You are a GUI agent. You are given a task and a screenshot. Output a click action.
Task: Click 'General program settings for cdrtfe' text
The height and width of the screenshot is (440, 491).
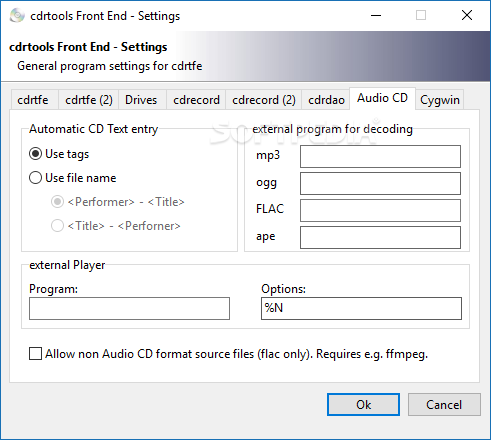coord(110,66)
